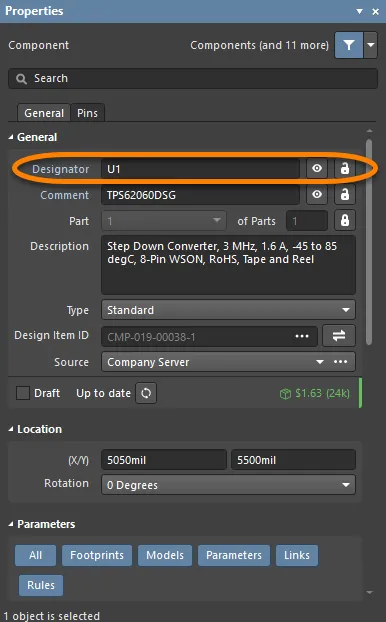Click the green supply chain box icon

coord(285,394)
